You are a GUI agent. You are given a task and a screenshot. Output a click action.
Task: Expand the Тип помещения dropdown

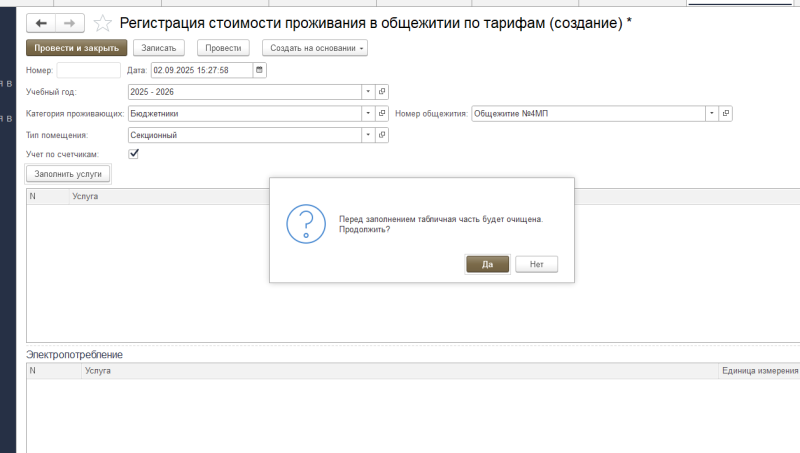pos(368,134)
